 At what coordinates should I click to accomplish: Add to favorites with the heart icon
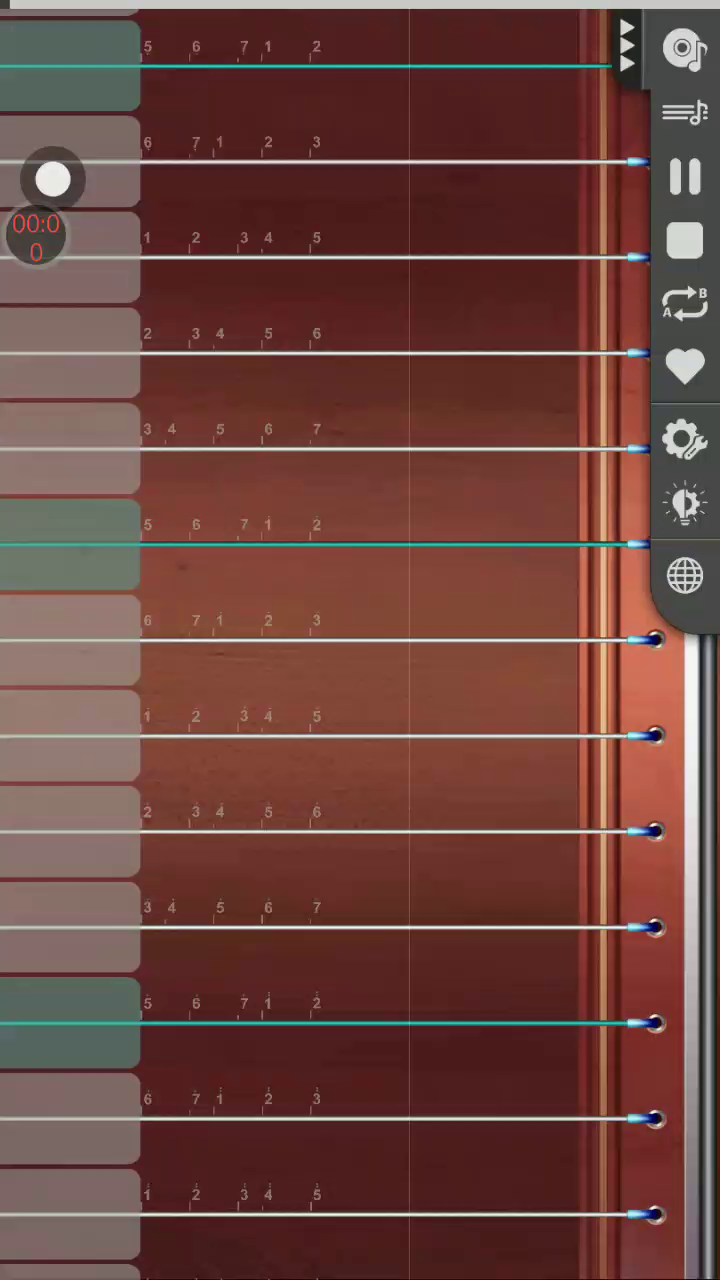(685, 367)
